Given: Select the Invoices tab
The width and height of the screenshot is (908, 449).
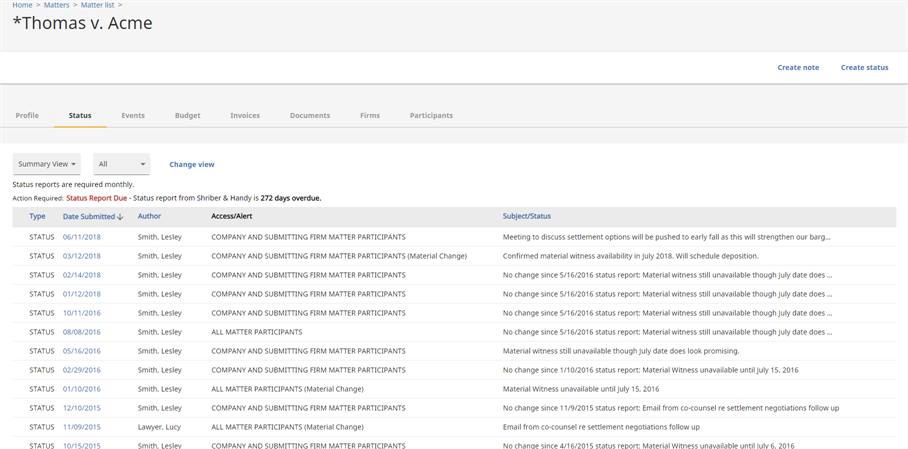Looking at the screenshot, I should (245, 116).
